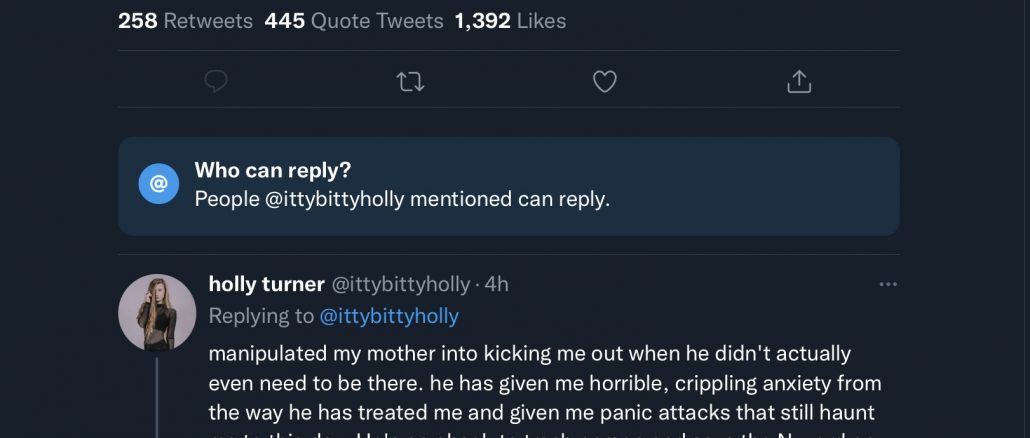Click the 'Who can reply?' heading
This screenshot has width=1030, height=438.
272,170
